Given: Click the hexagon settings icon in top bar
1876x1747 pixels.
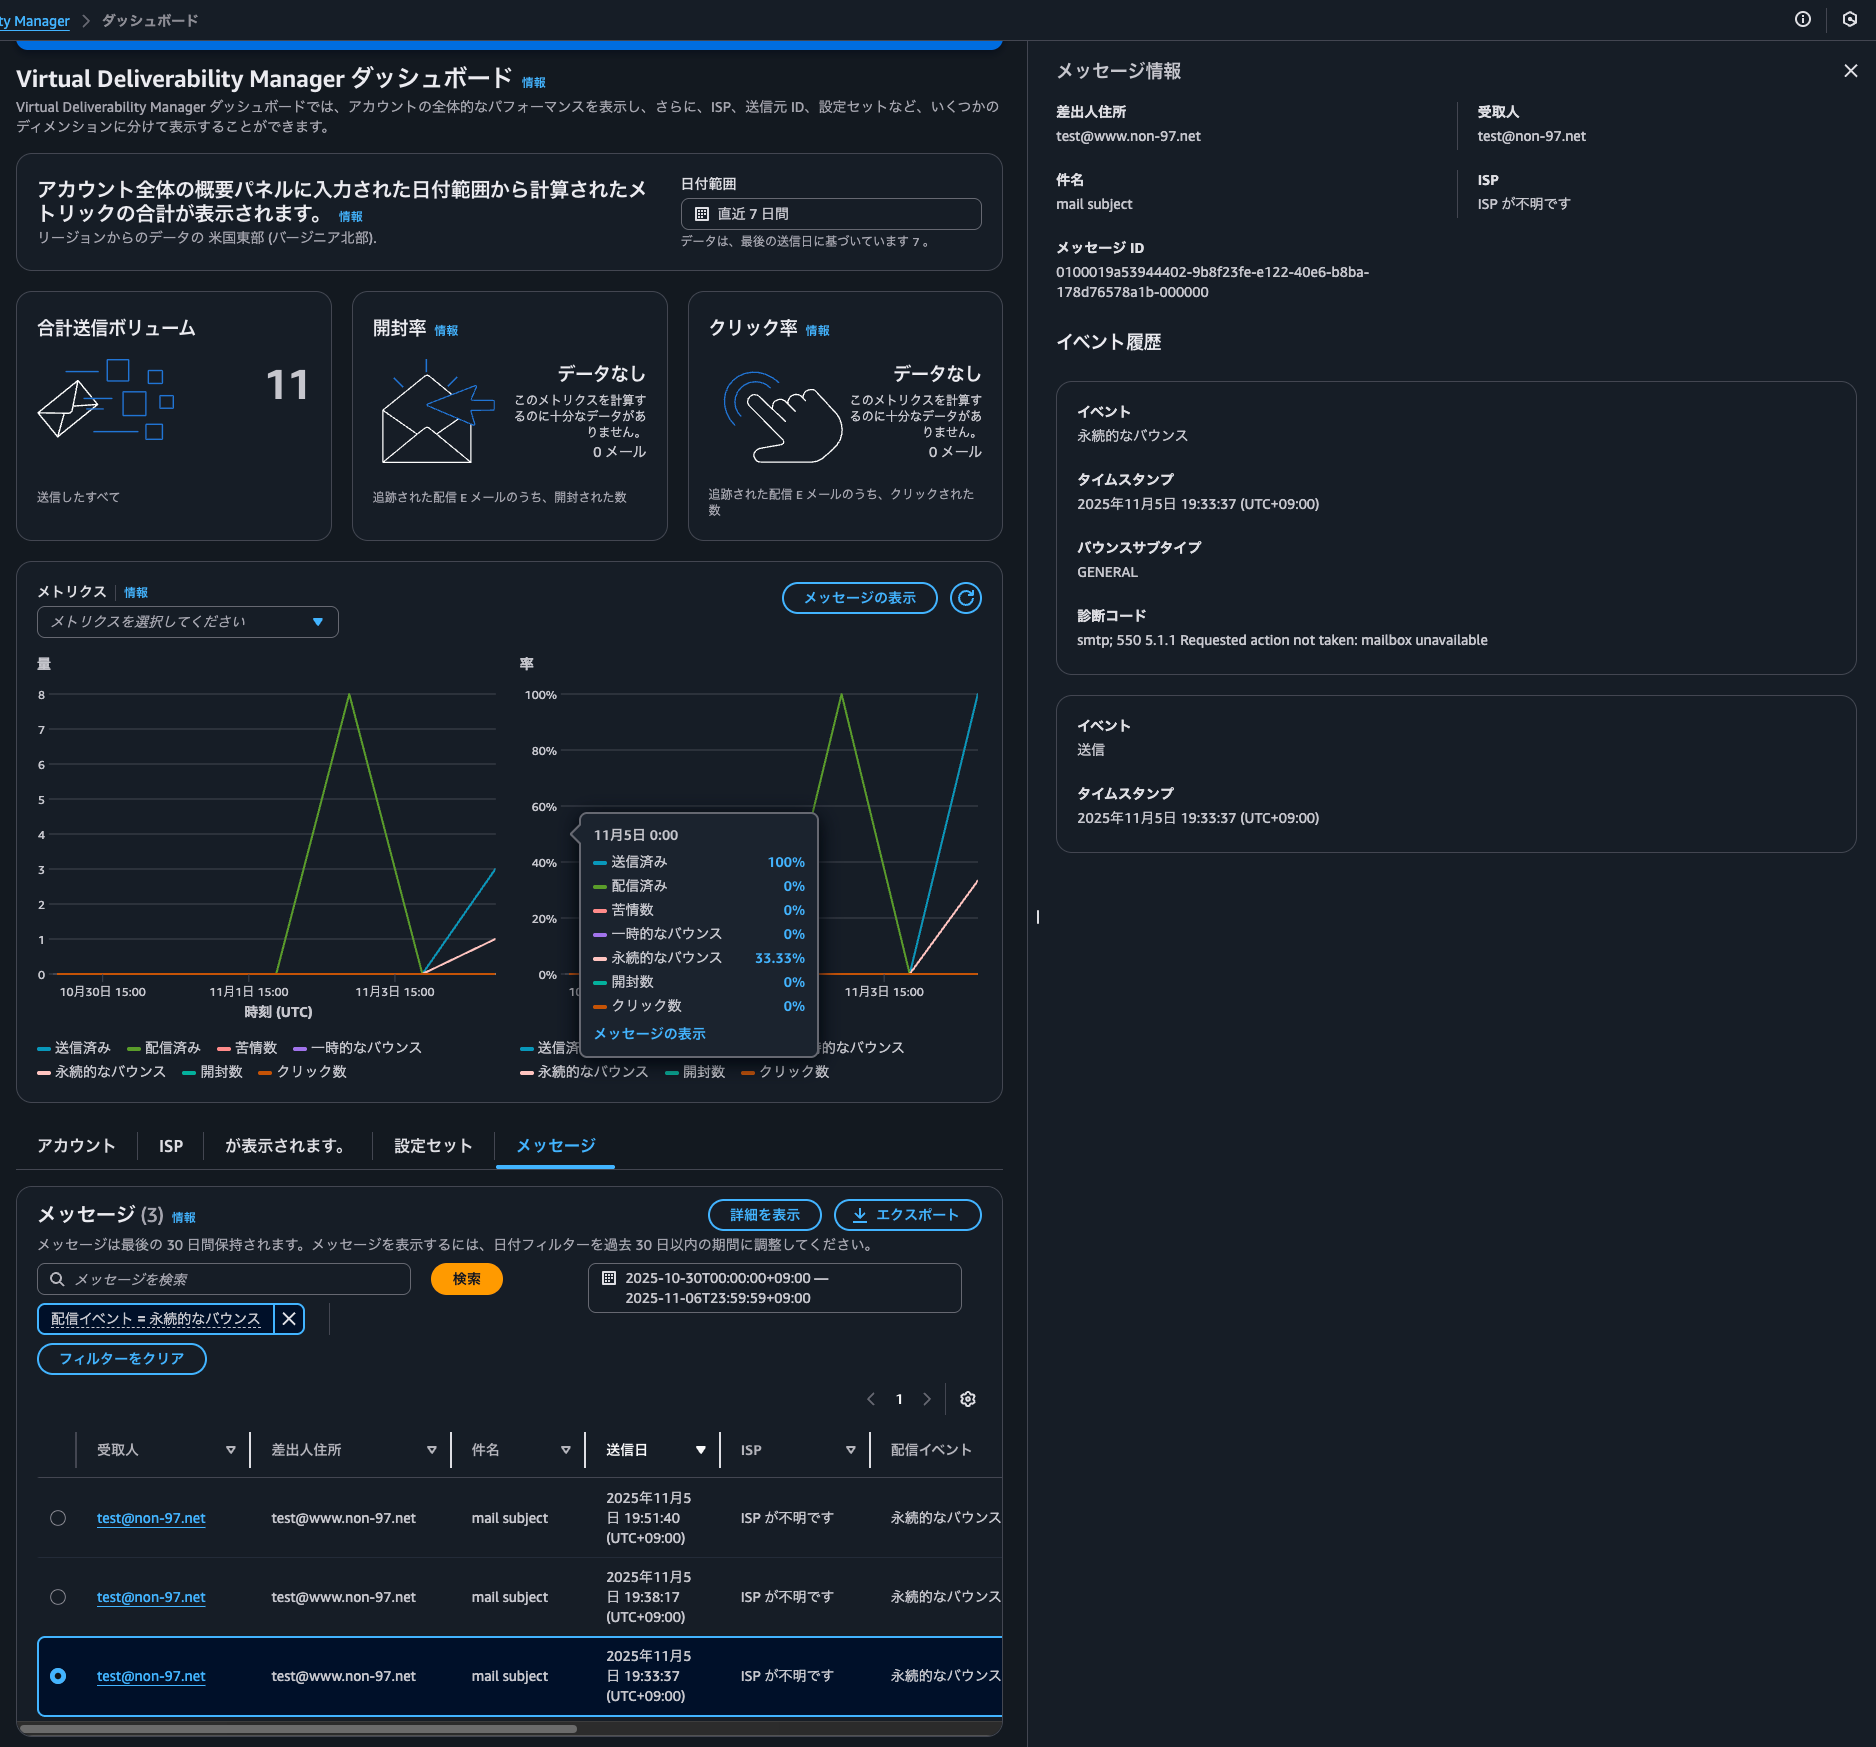Looking at the screenshot, I should 1849,20.
